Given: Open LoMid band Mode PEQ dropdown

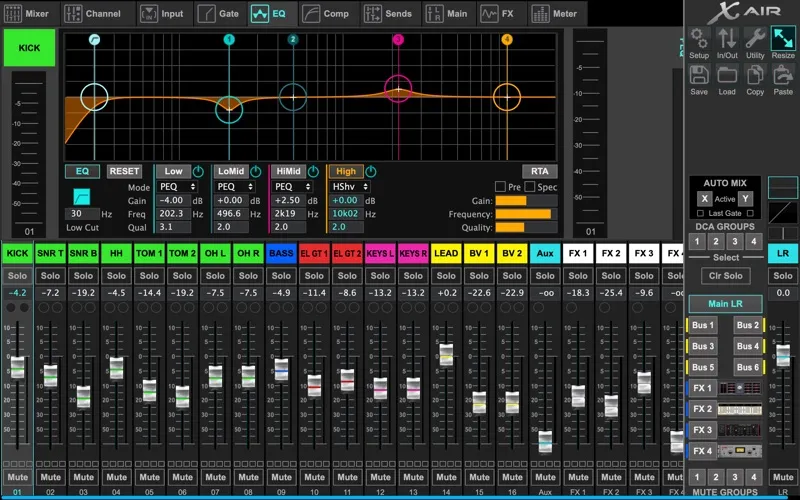Looking at the screenshot, I should click(234, 187).
